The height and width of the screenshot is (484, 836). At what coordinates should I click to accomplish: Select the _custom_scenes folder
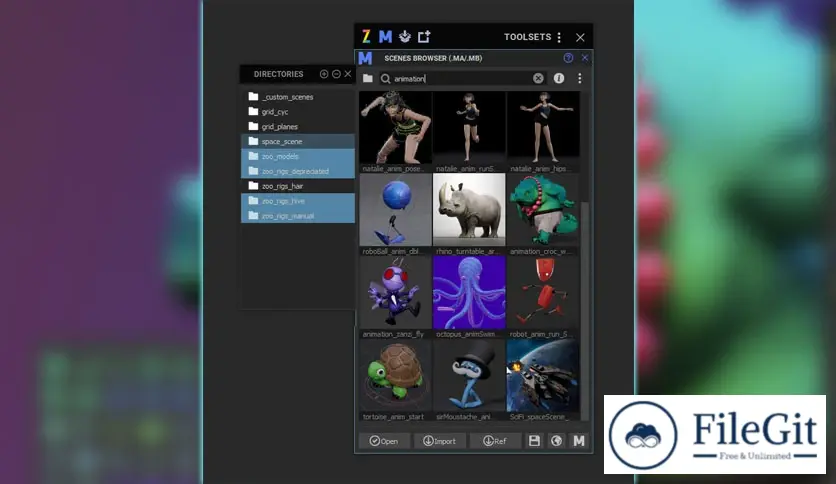(298, 97)
